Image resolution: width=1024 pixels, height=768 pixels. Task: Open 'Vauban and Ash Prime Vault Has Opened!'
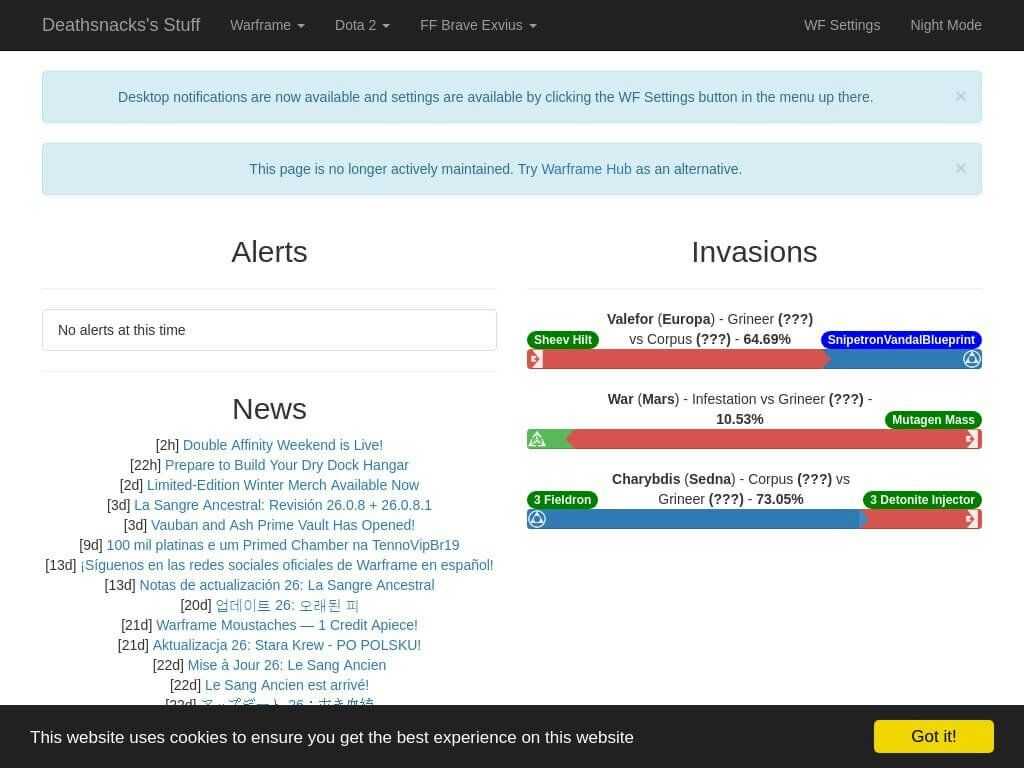pyautogui.click(x=283, y=525)
